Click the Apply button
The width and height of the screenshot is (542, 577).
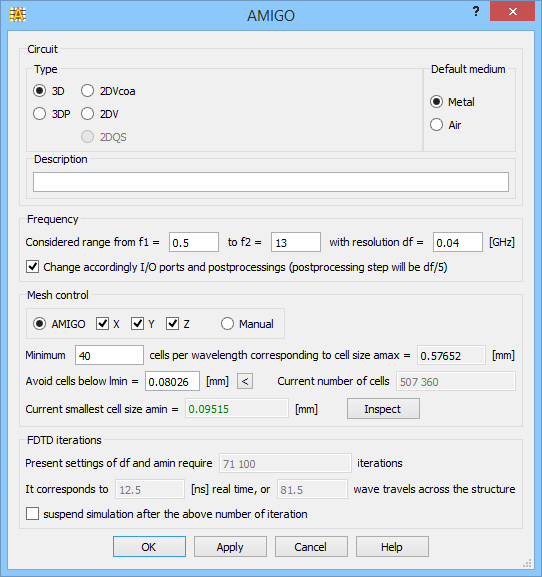pos(230,547)
